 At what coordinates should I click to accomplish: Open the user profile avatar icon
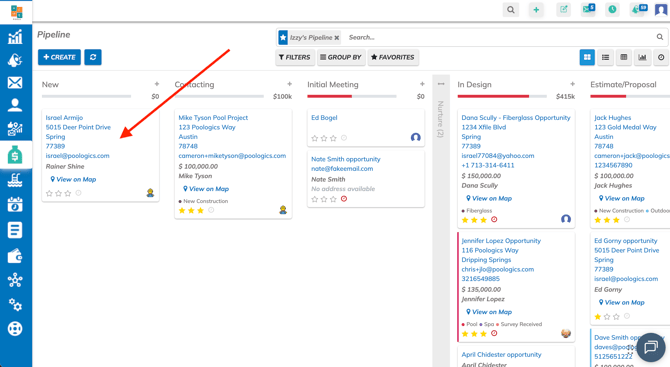(x=661, y=9)
